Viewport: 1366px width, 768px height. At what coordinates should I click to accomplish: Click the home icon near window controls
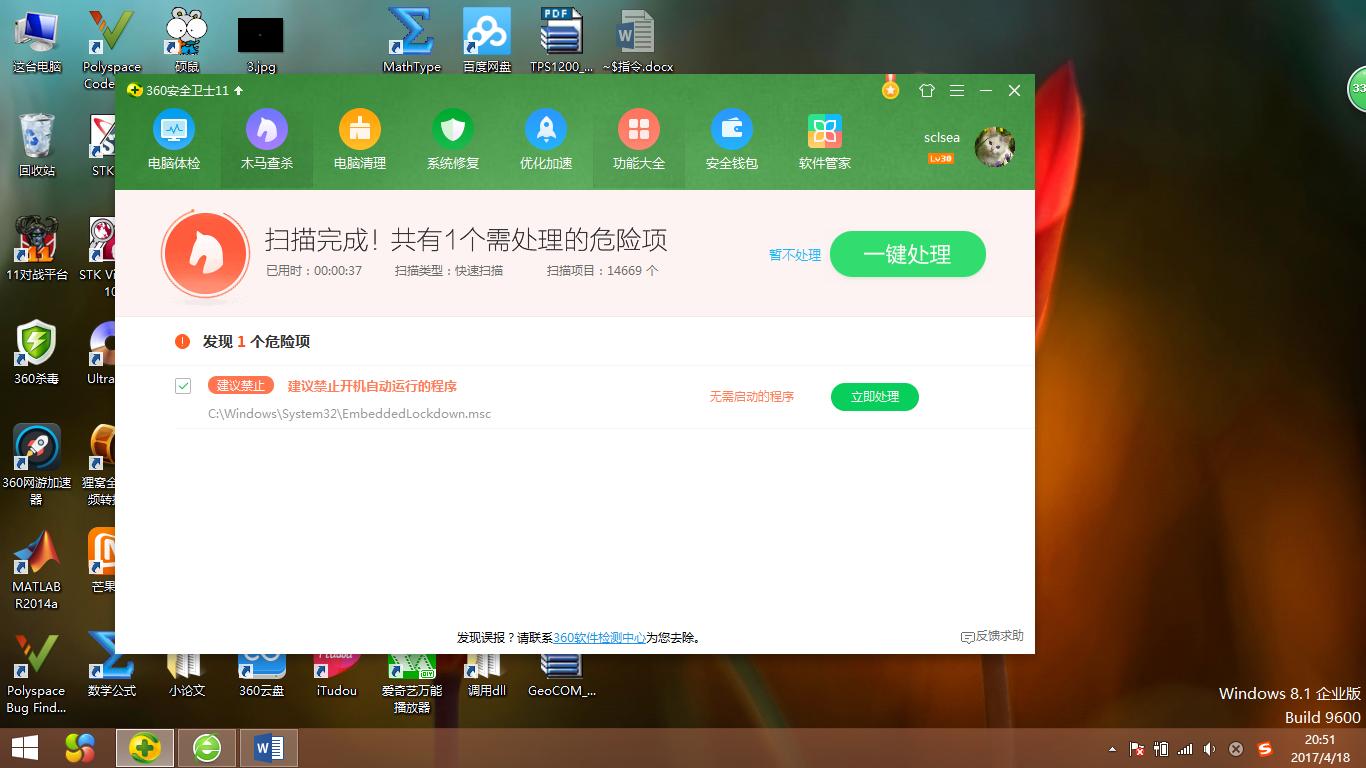click(x=926, y=90)
